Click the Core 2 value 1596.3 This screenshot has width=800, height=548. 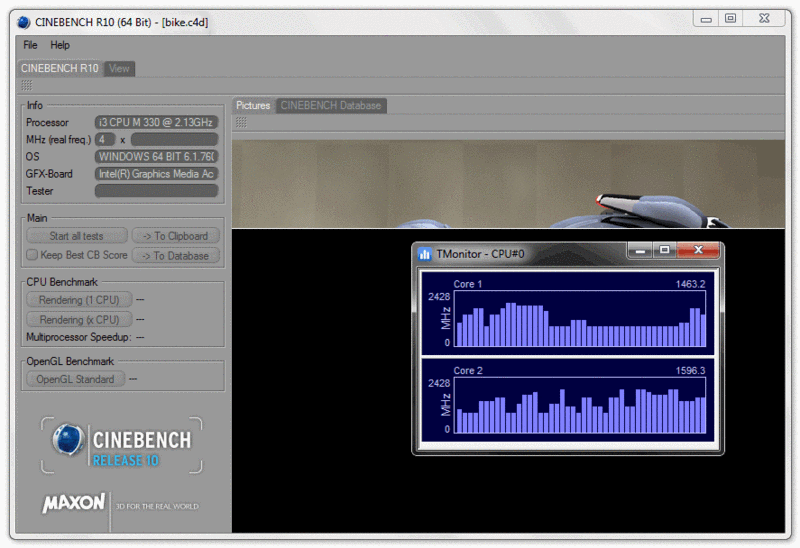pyautogui.click(x=690, y=371)
